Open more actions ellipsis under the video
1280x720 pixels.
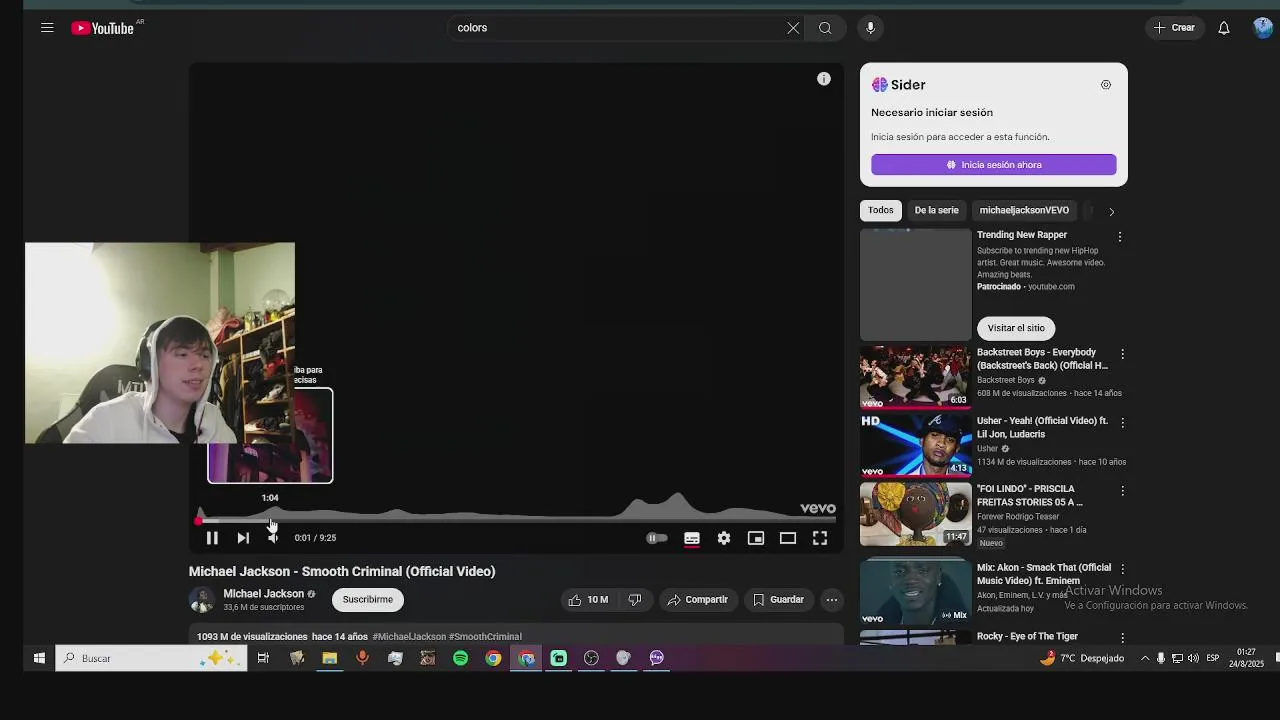tap(831, 600)
